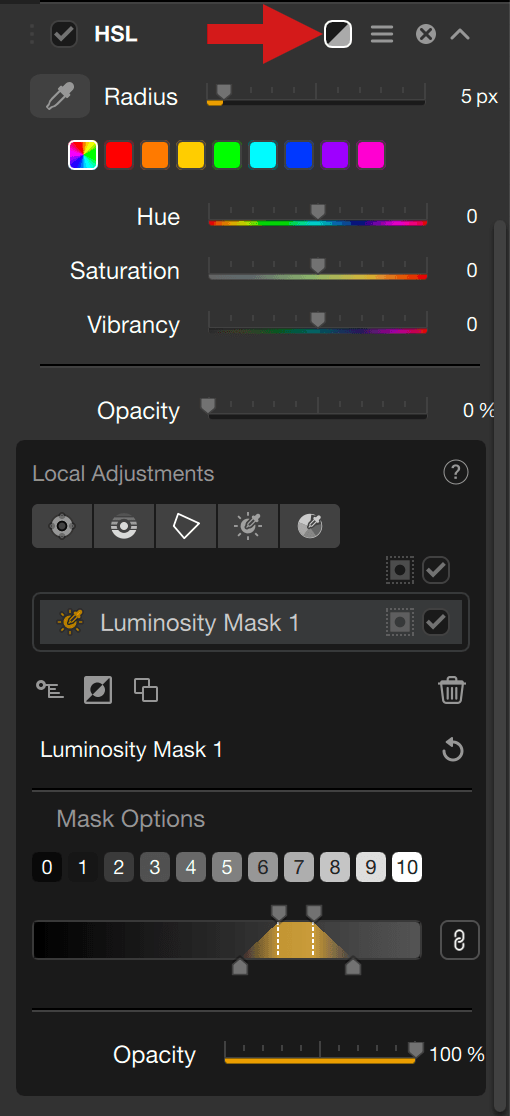The image size is (510, 1116).
Task: Disable the Luminosity Mask 1 checkbox
Action: (435, 622)
